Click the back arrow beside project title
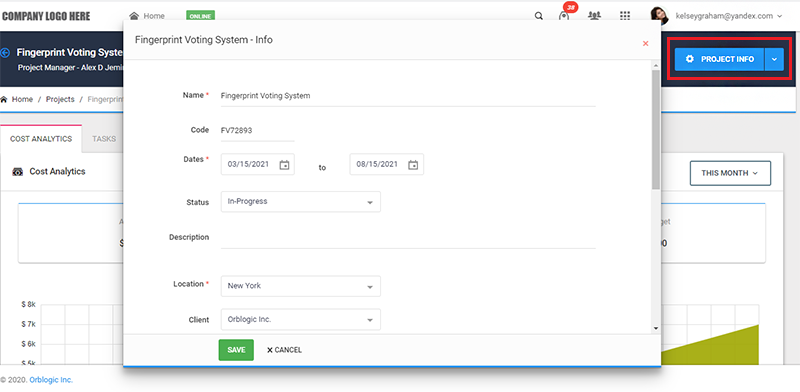Image resolution: width=800 pixels, height=392 pixels. pos(6,53)
